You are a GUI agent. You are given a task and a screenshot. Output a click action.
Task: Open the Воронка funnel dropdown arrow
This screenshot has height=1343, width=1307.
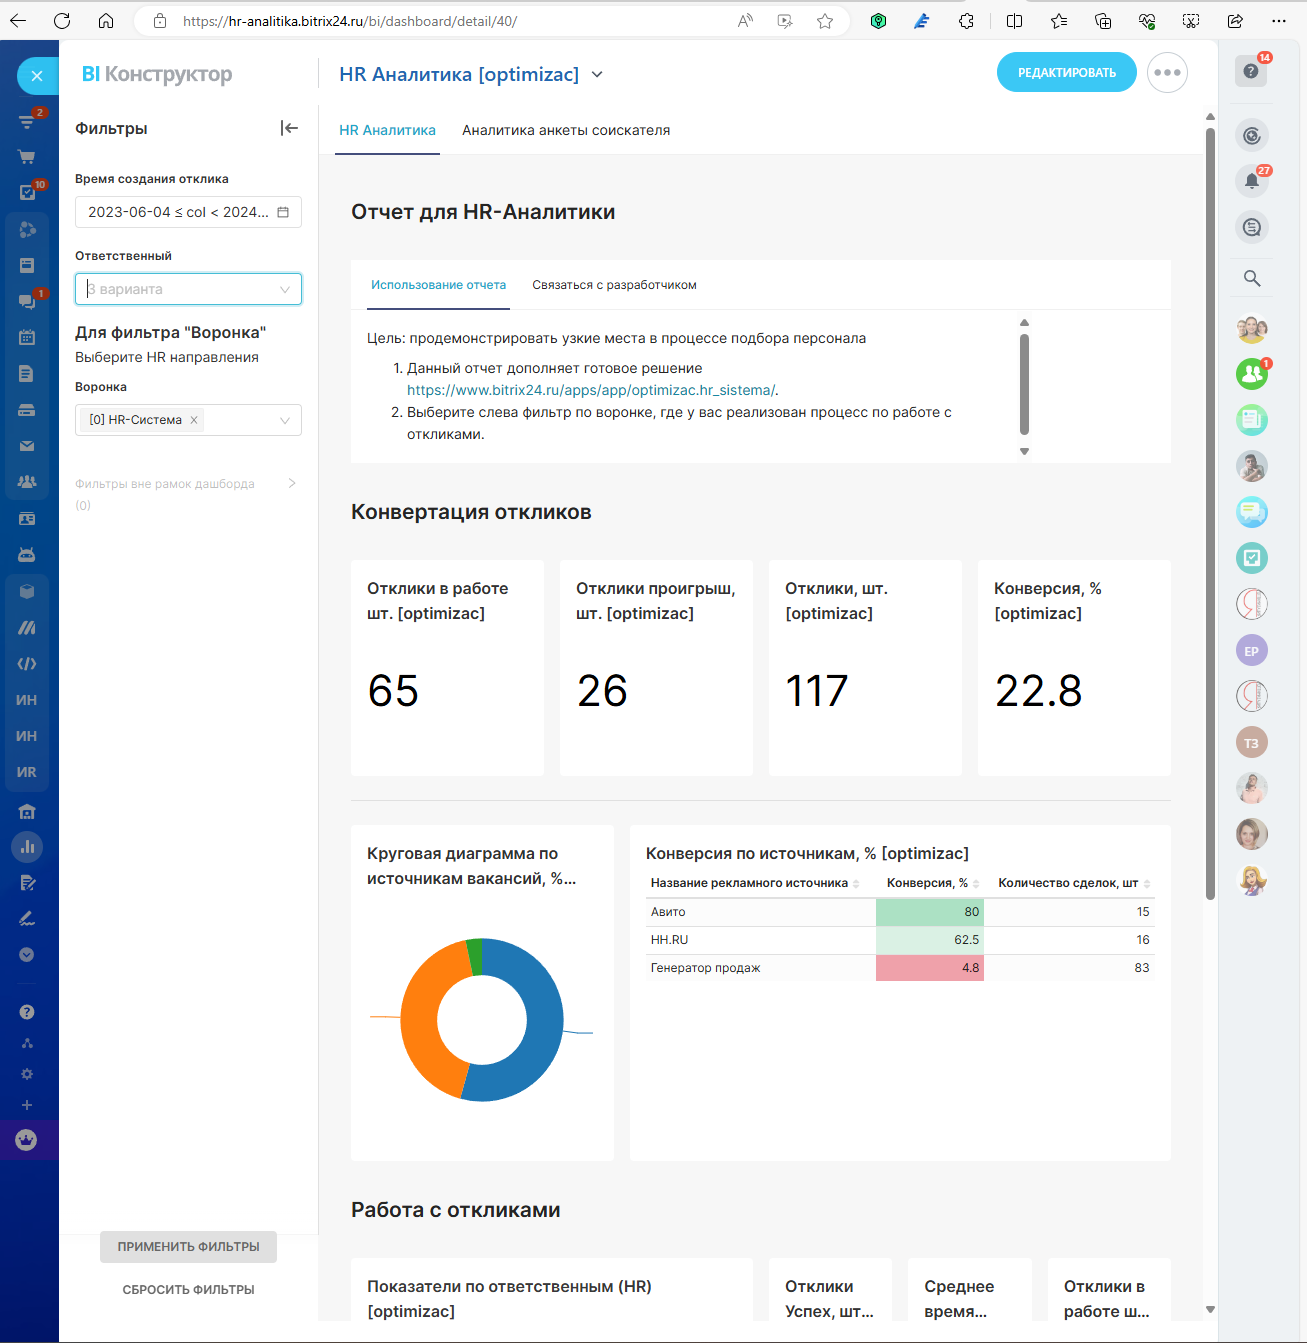[284, 420]
